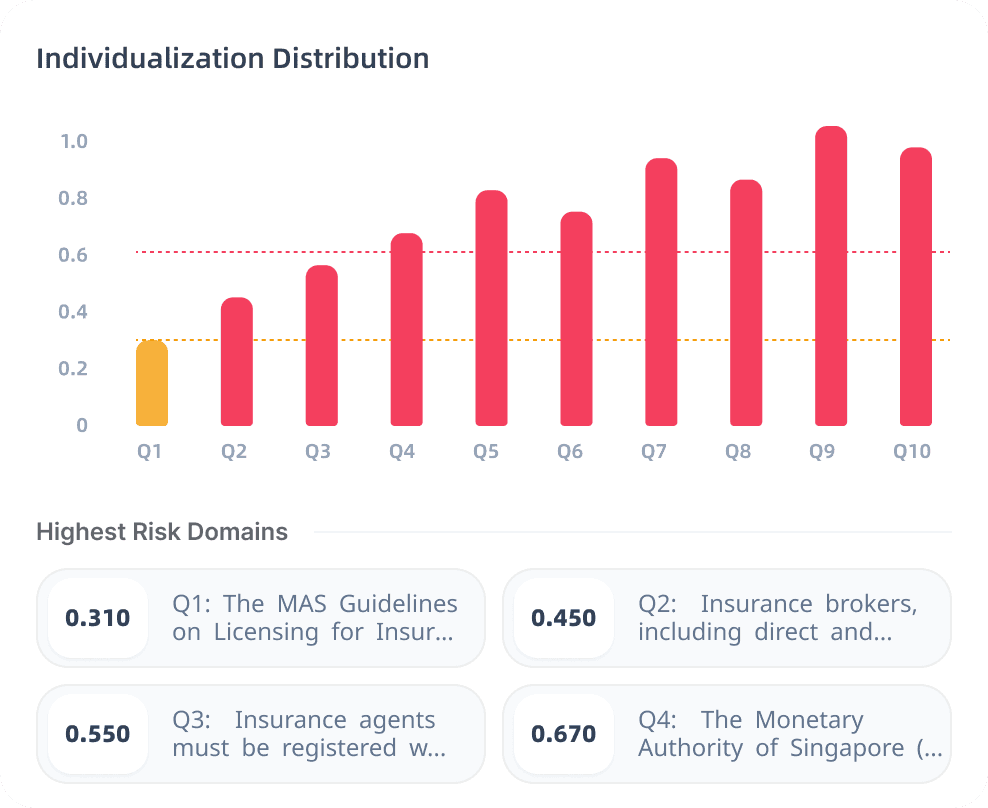Click the 0.550 score badge

[x=98, y=734]
